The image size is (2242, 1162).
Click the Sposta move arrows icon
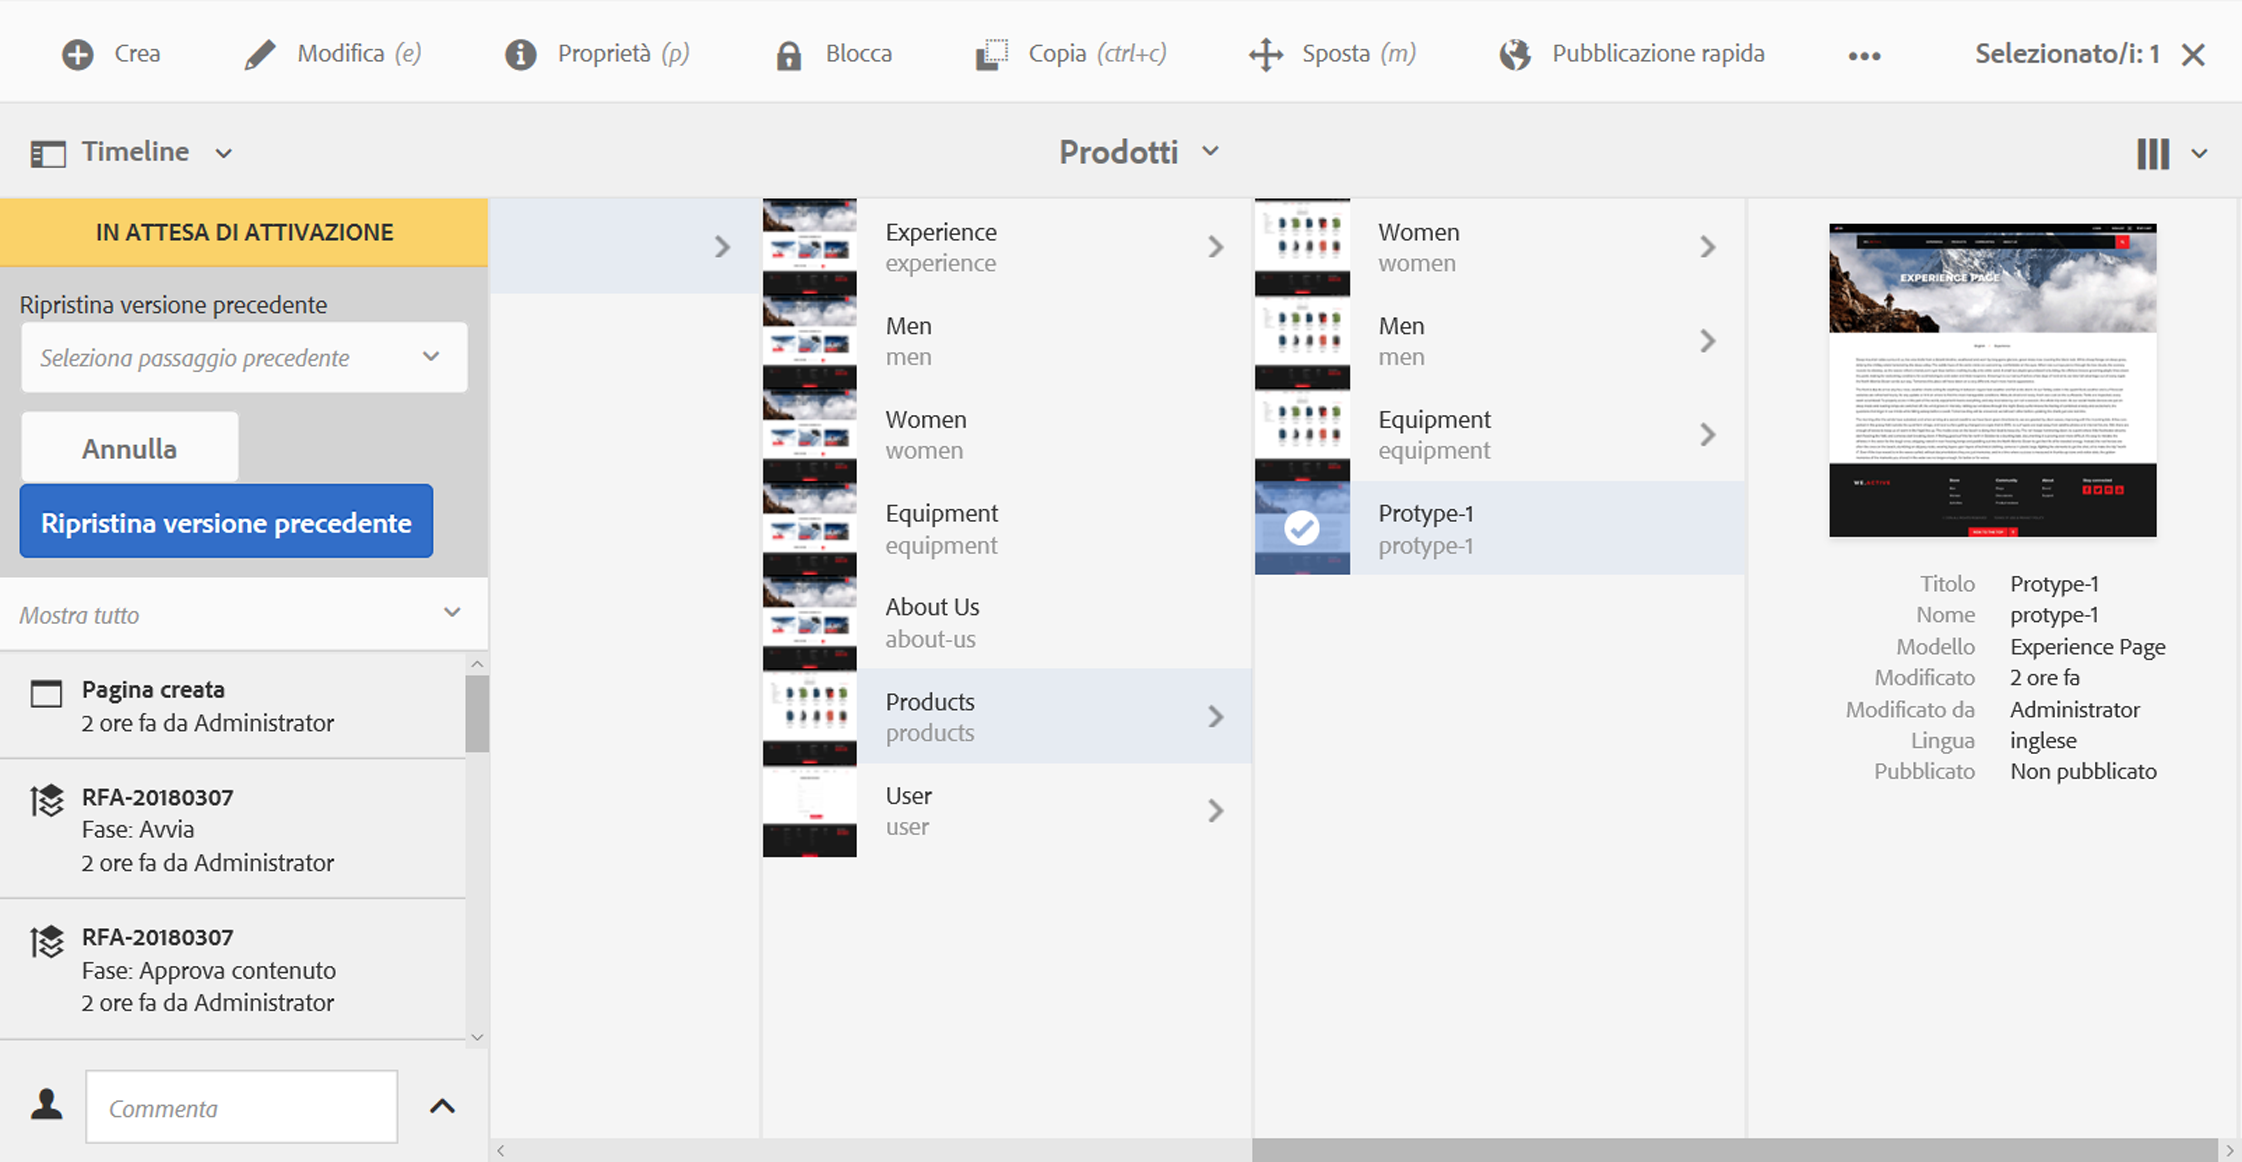point(1266,54)
